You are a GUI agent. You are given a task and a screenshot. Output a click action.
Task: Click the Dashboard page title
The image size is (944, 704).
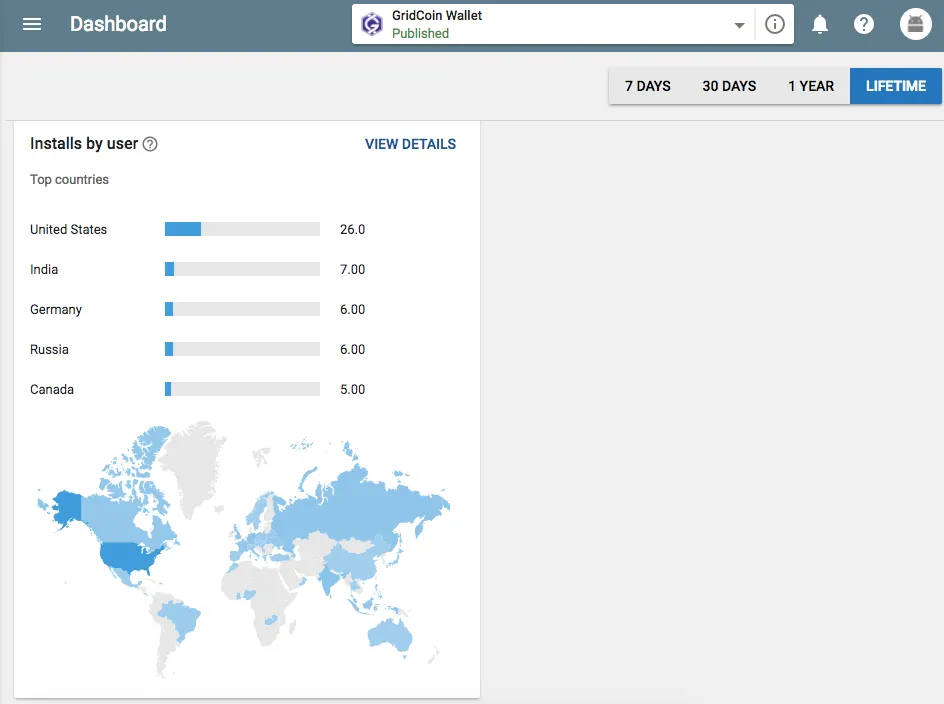pyautogui.click(x=118, y=24)
